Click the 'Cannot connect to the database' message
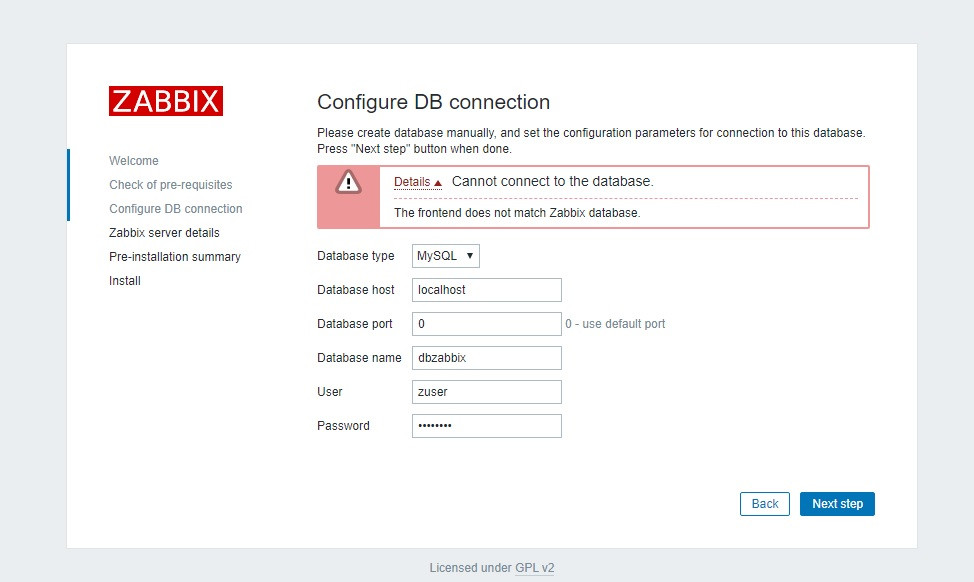This screenshot has height=582, width=974. [552, 181]
